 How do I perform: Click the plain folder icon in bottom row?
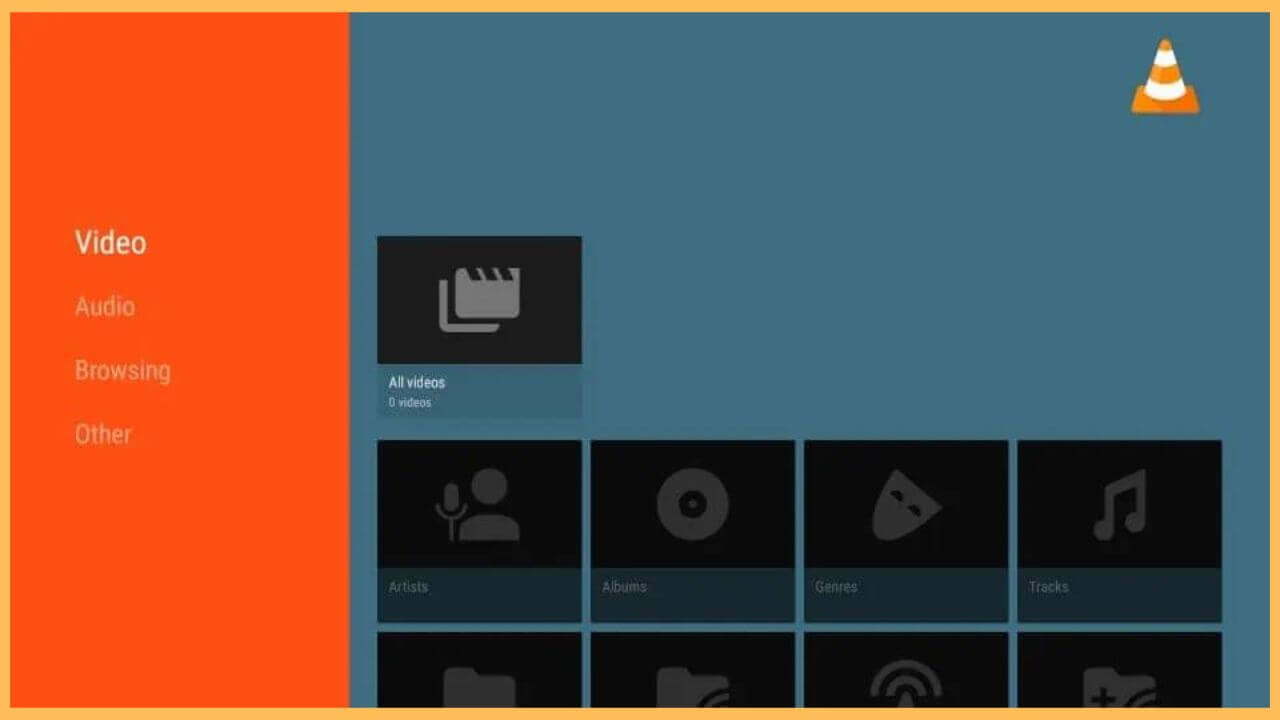coord(479,688)
